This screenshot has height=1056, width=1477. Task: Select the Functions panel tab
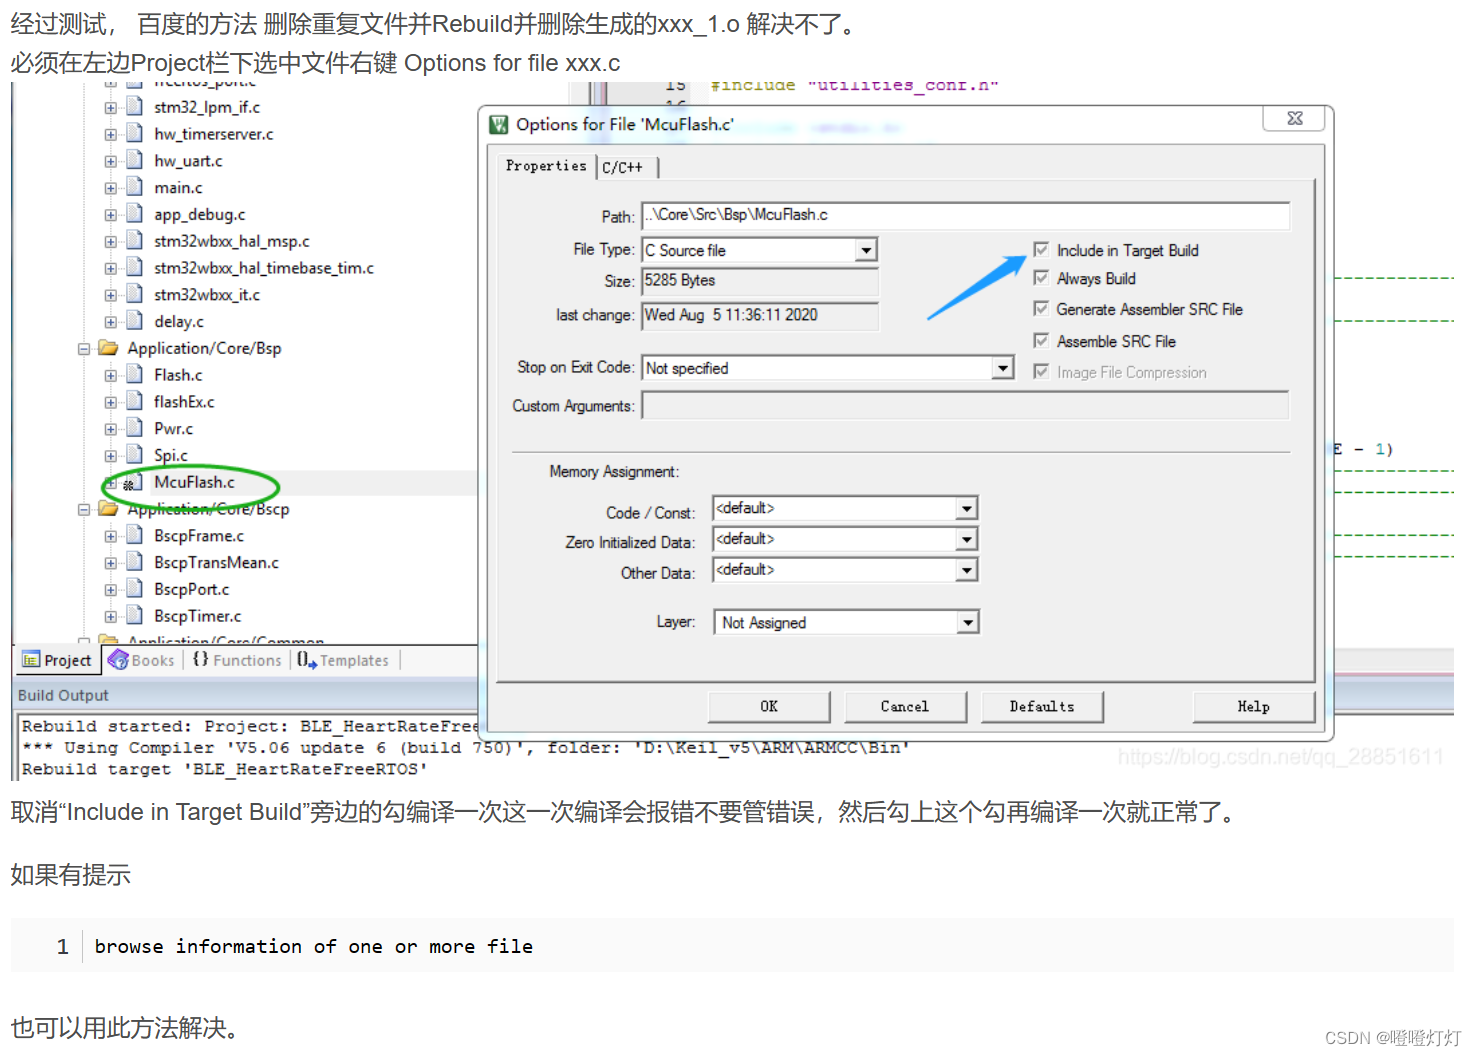pos(238,660)
